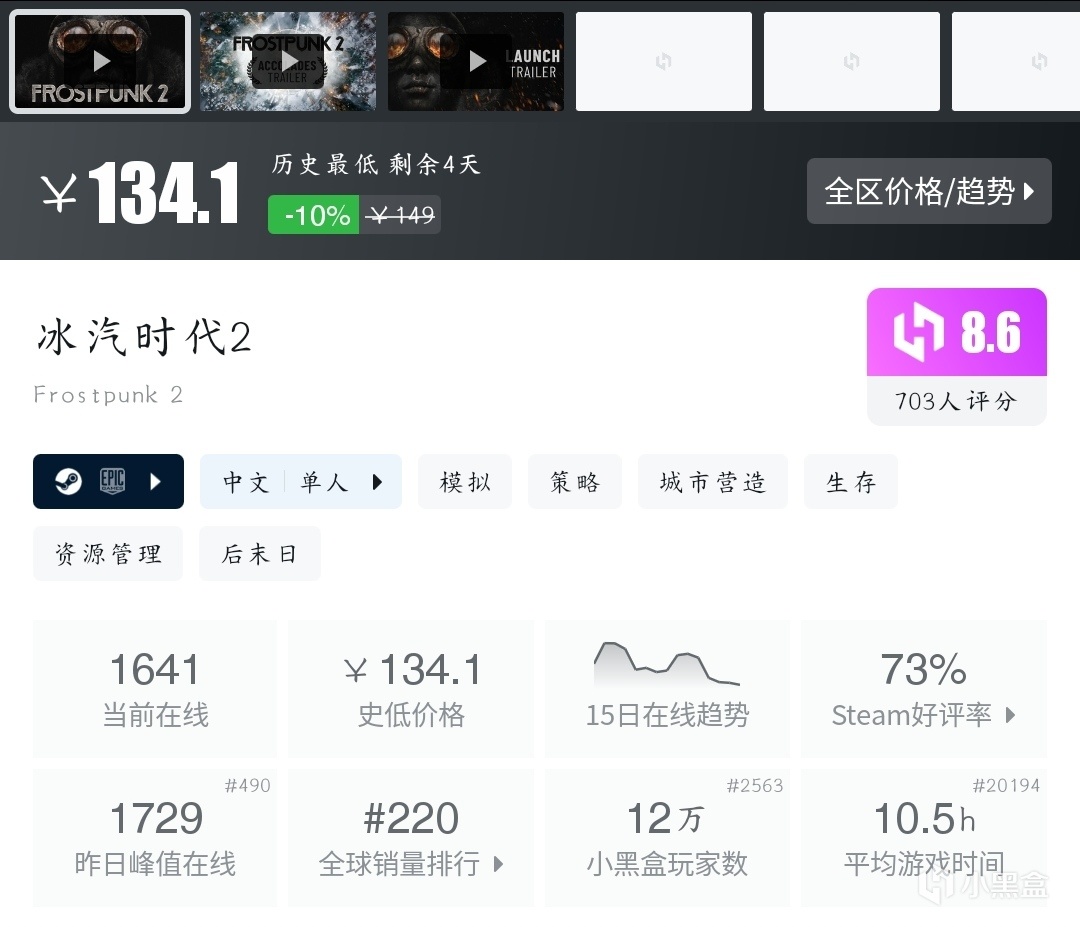Click the #20194 rank label
This screenshot has width=1080, height=927.
[x=1006, y=785]
